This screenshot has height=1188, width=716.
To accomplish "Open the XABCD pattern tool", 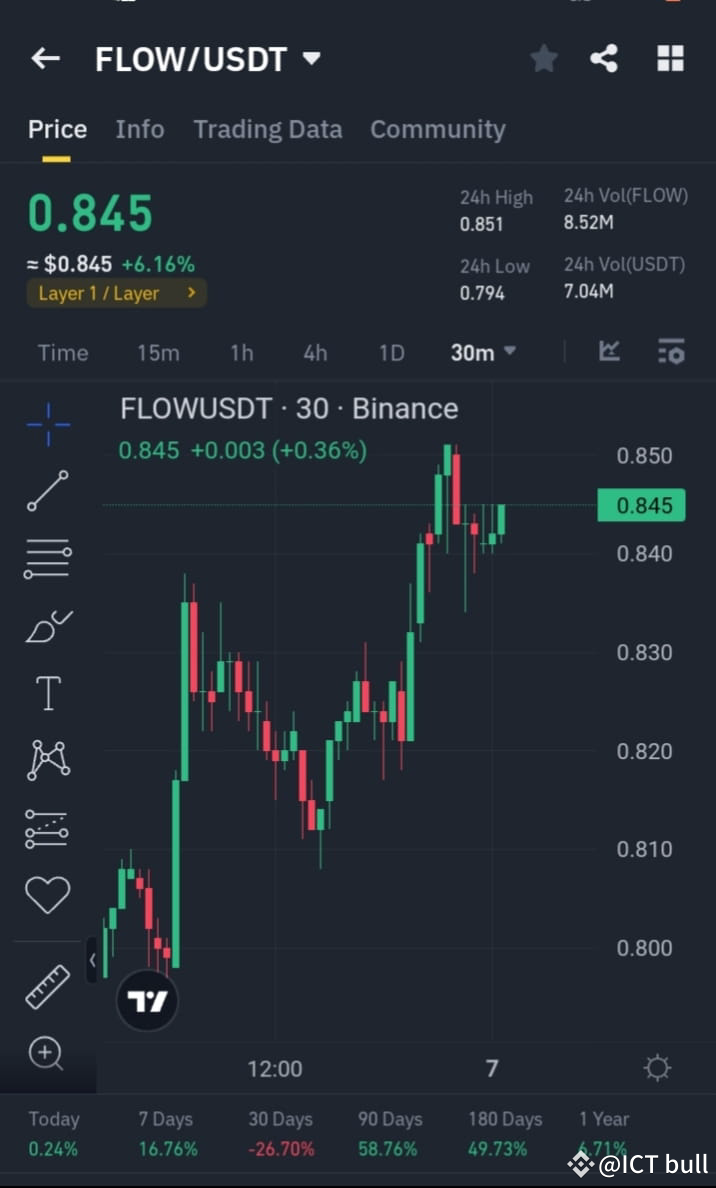I will [x=47, y=759].
